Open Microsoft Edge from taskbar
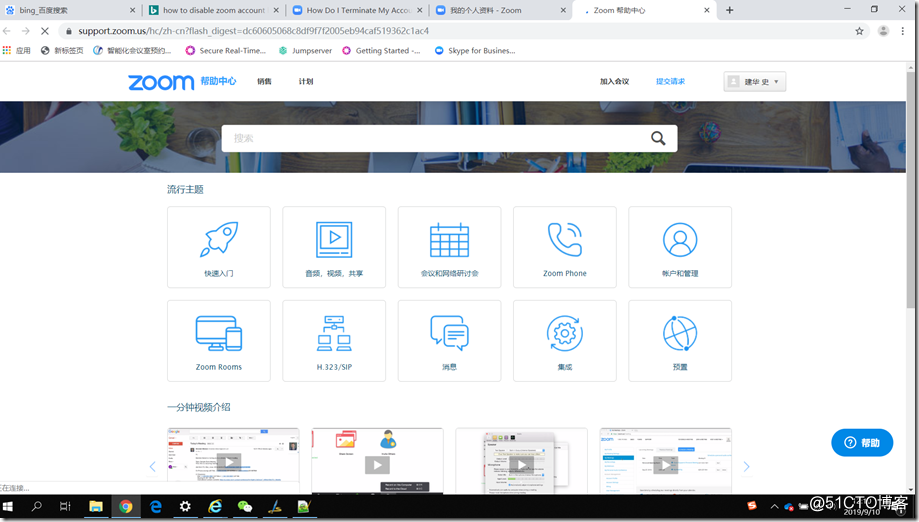Viewport: 919px width, 522px height. point(155,507)
